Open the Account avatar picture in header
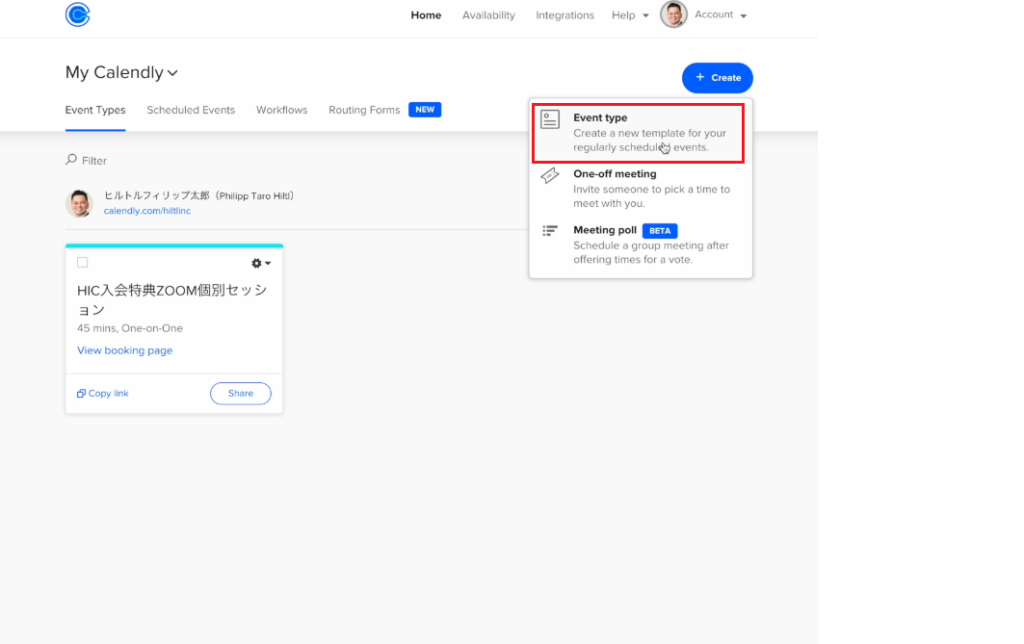This screenshot has width=1024, height=644. [673, 14]
